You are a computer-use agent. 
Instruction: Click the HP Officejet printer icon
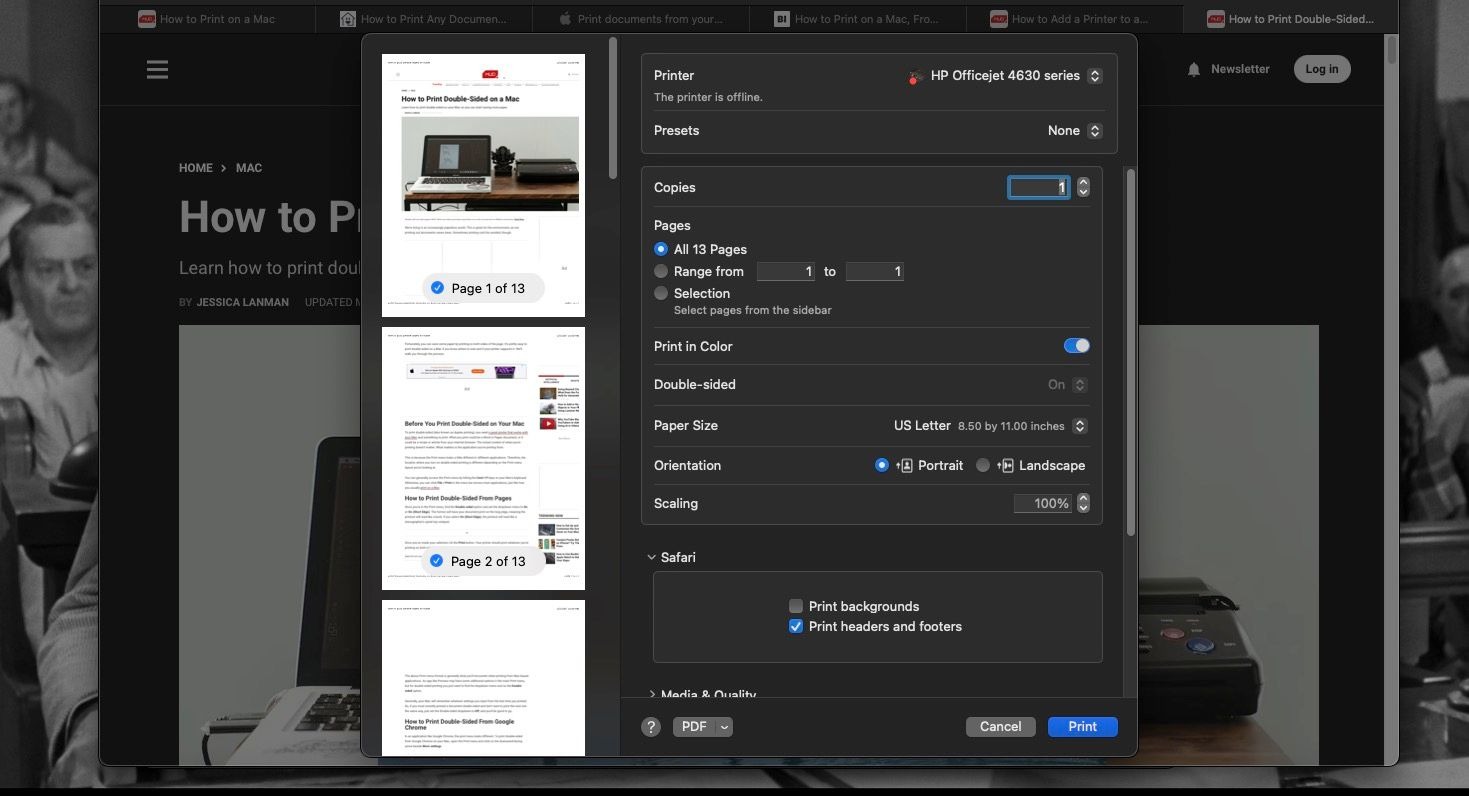pyautogui.click(x=914, y=76)
